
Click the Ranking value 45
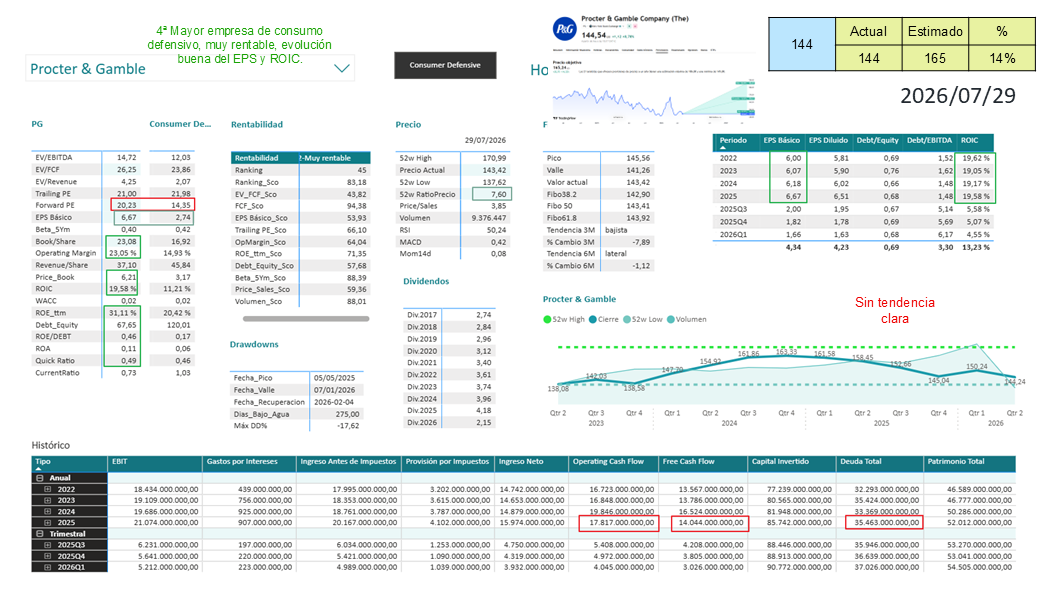coord(362,171)
